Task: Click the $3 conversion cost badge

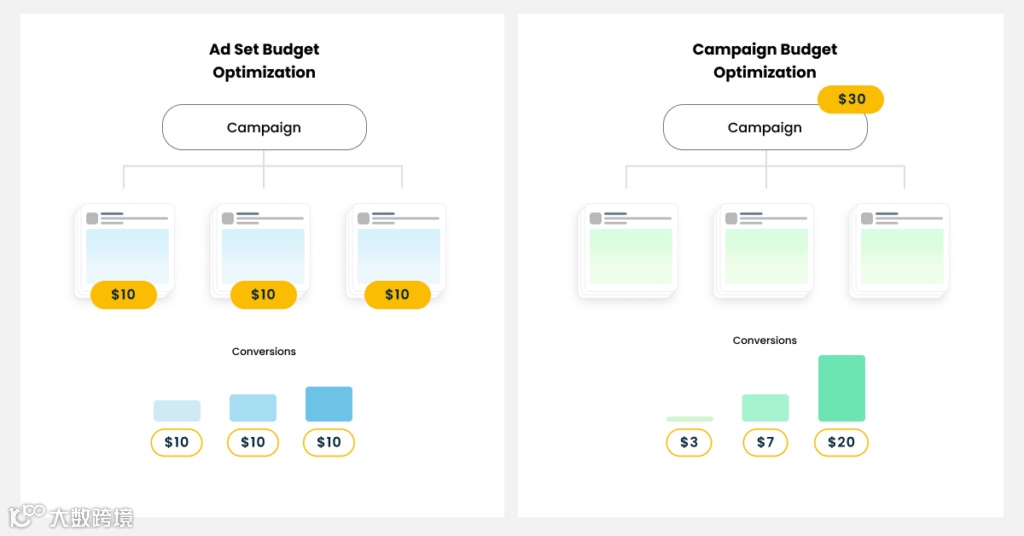Action: tap(689, 442)
